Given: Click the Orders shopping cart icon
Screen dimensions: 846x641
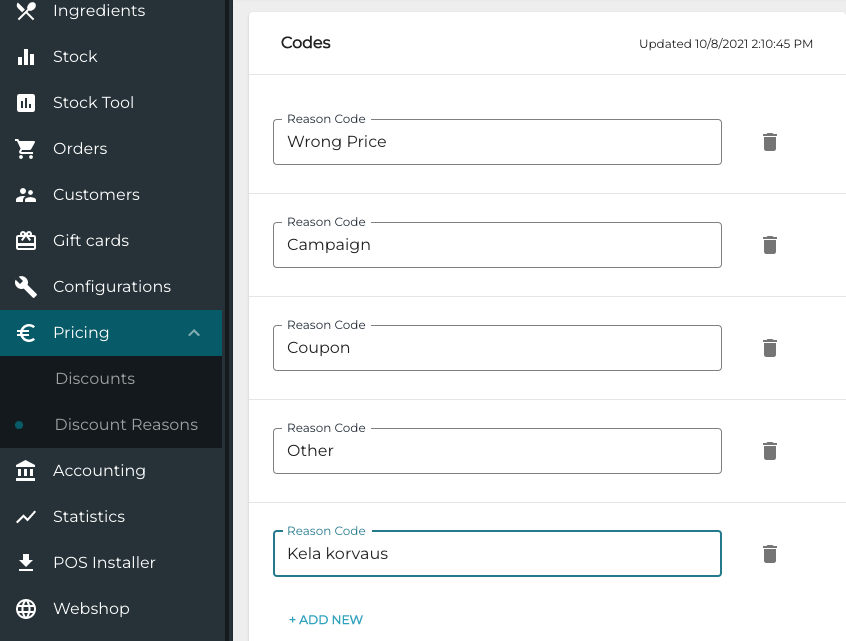Looking at the screenshot, I should (26, 149).
